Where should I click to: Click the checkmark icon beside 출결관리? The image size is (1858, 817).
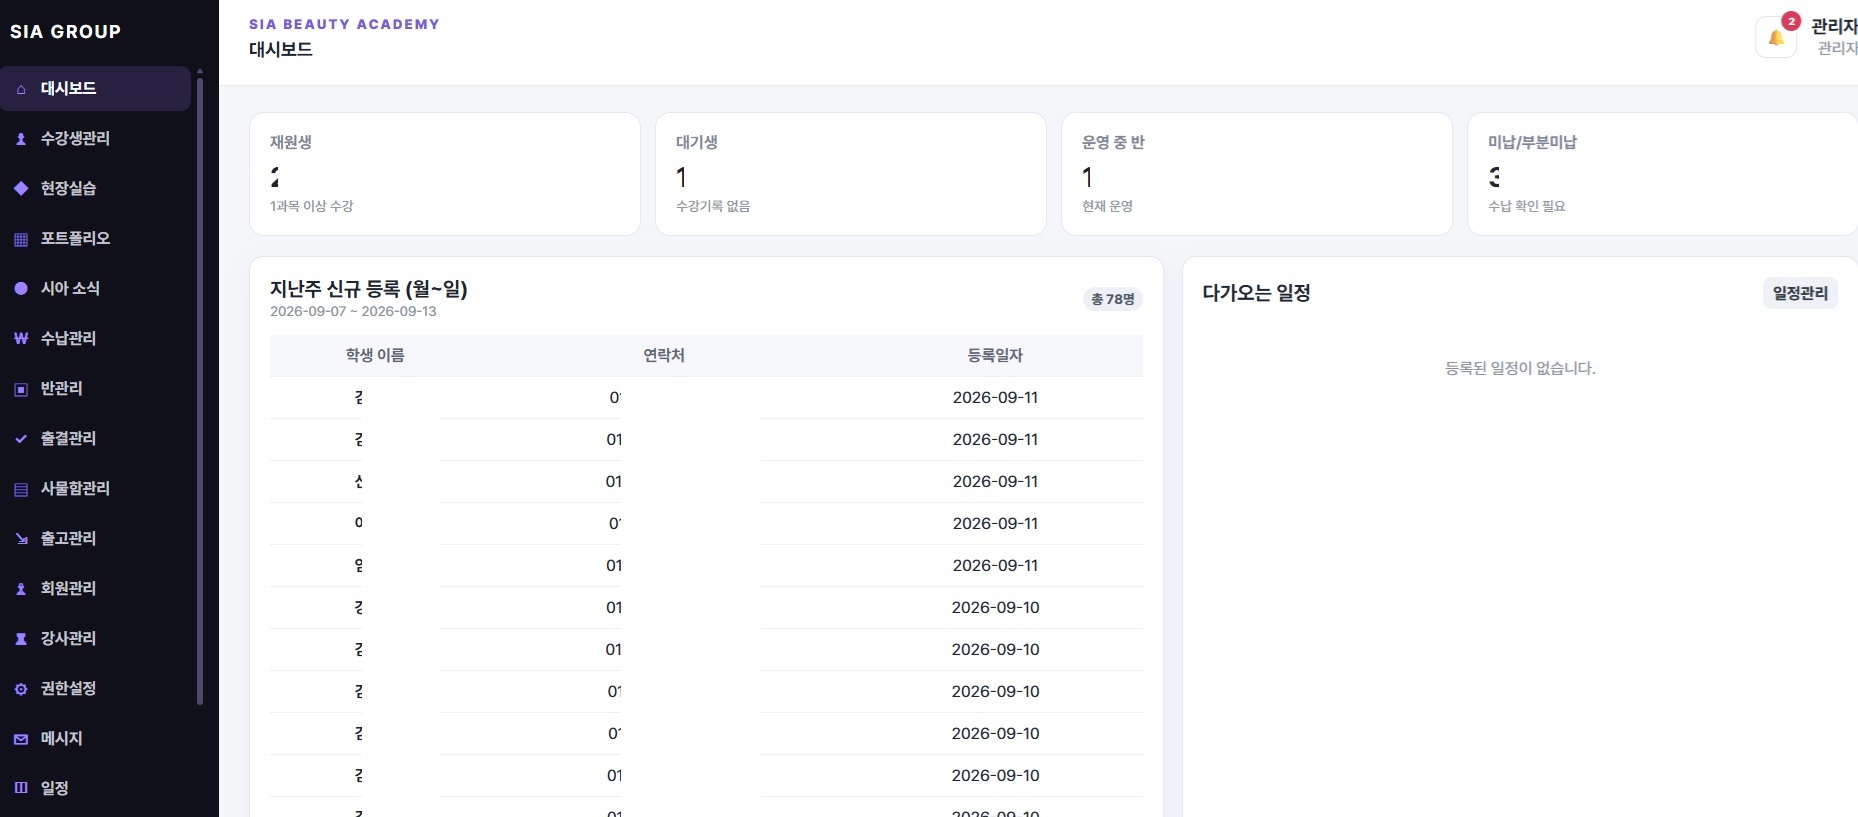point(21,439)
